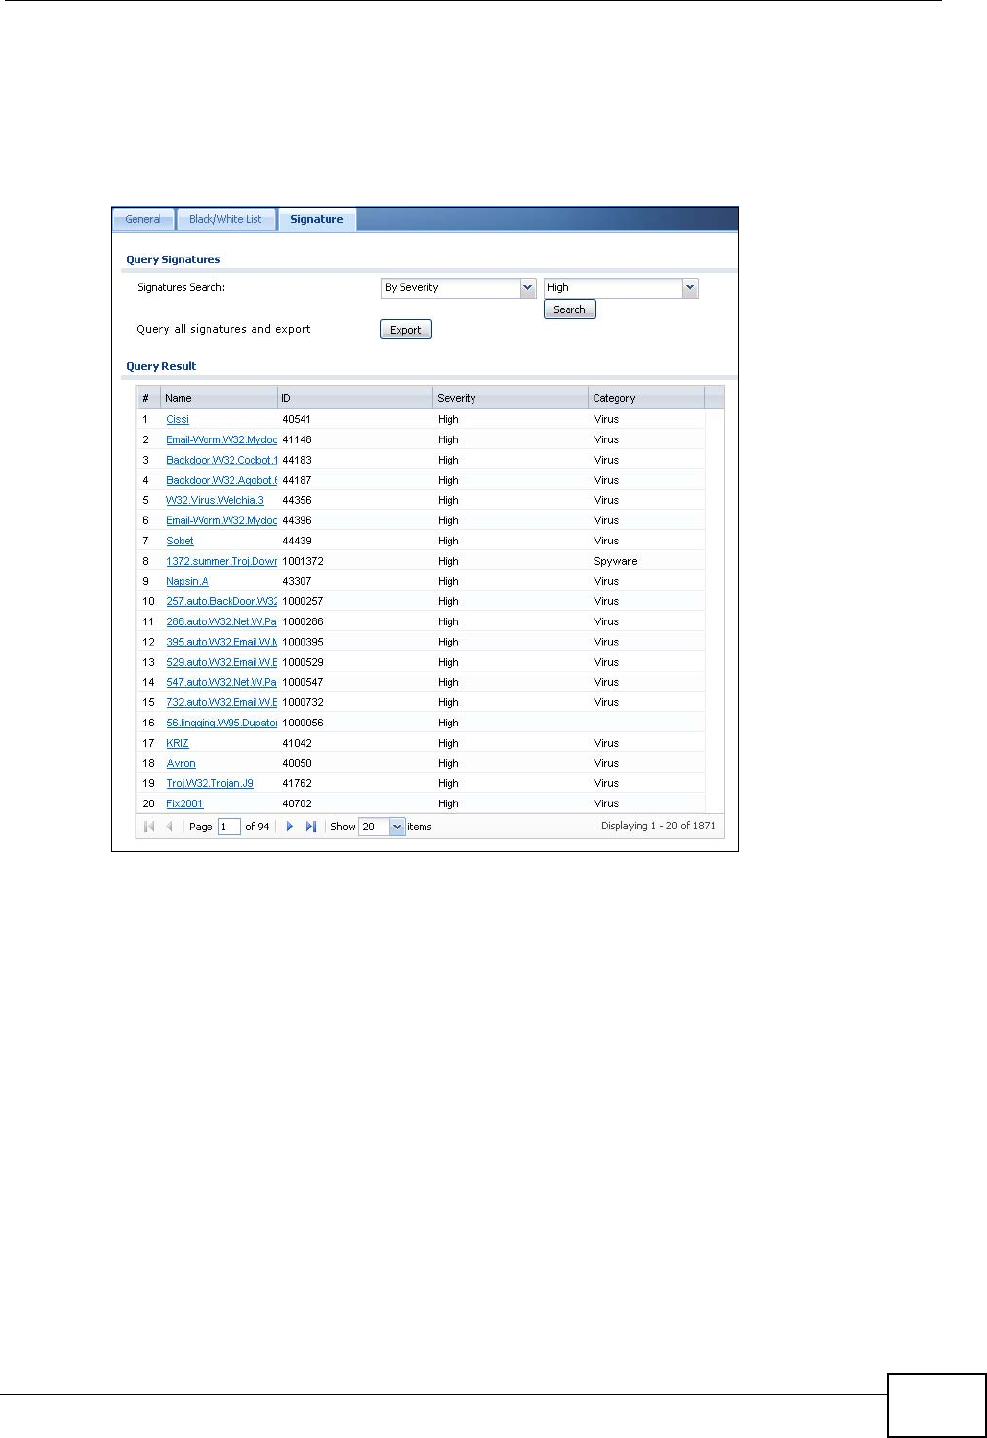This screenshot has height=1438, width=987.
Task: Open the Napsin.A signature link
Action: click(x=188, y=581)
